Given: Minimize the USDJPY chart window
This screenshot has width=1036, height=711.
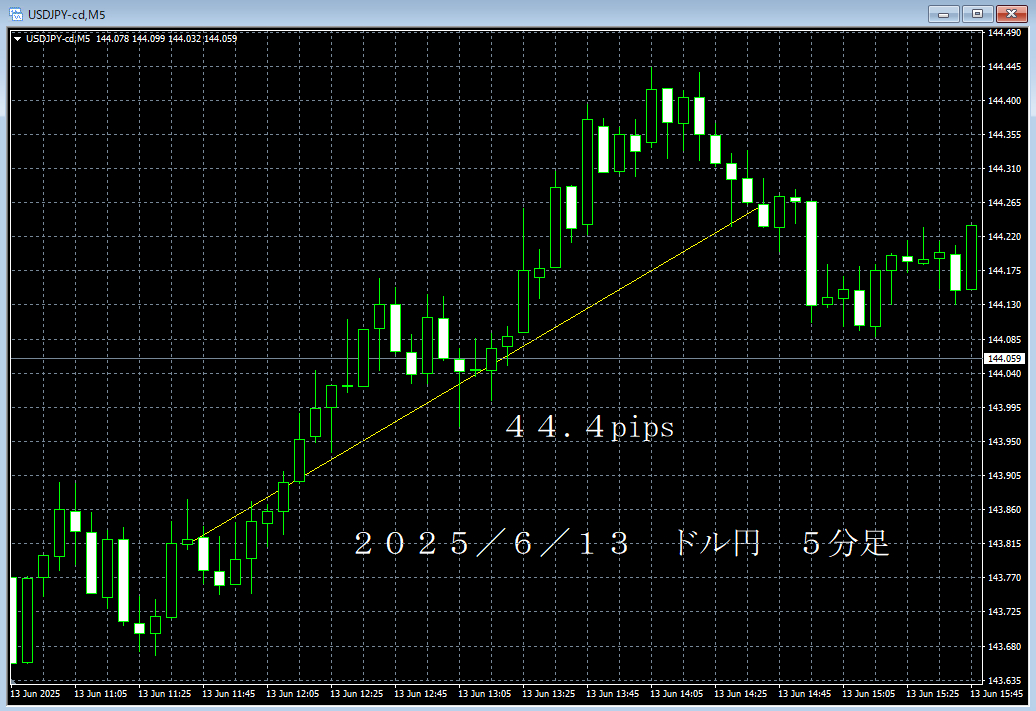Looking at the screenshot, I should [942, 14].
